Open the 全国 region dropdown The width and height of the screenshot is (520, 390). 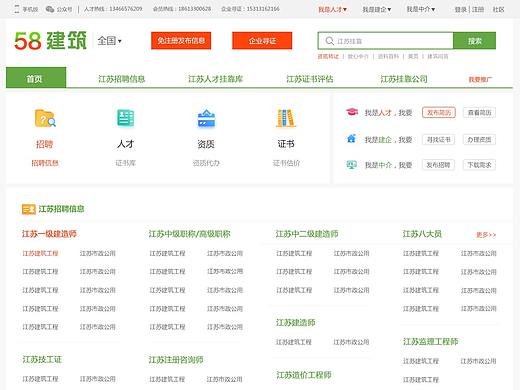109,41
